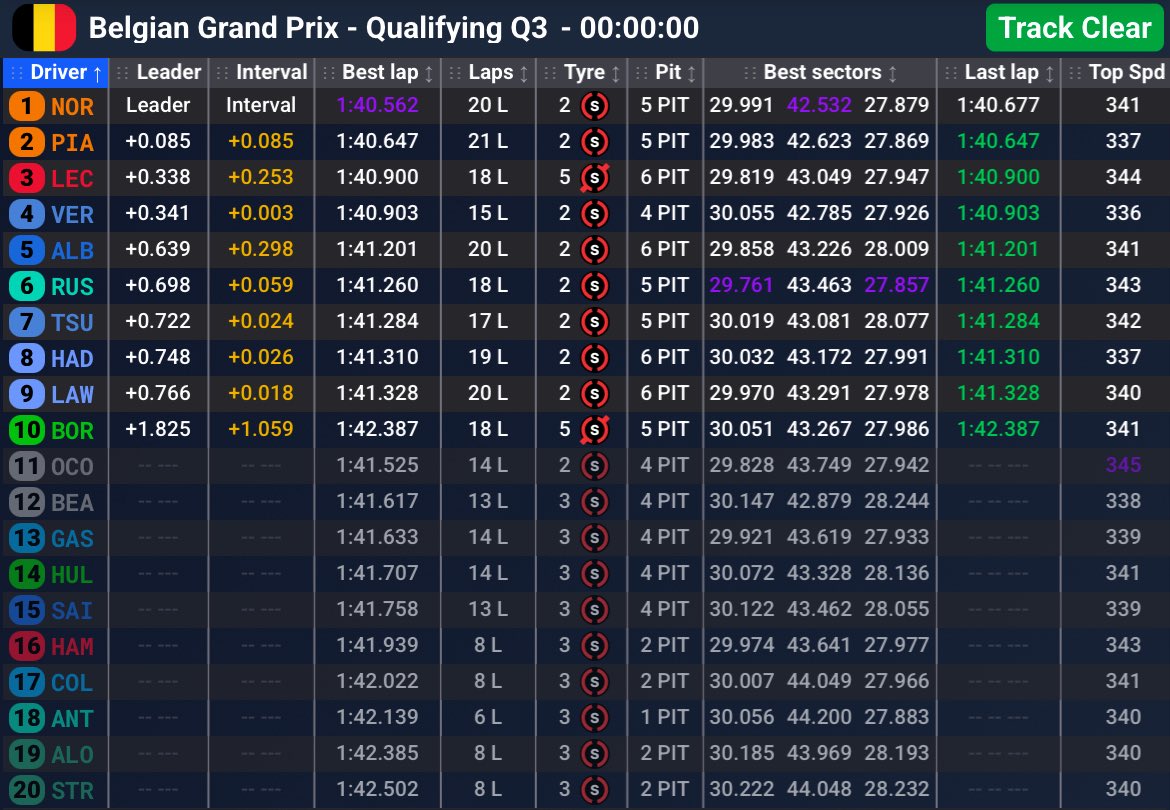Select driver name TSU
Viewport: 1170px width, 810px height.
[x=72, y=322]
